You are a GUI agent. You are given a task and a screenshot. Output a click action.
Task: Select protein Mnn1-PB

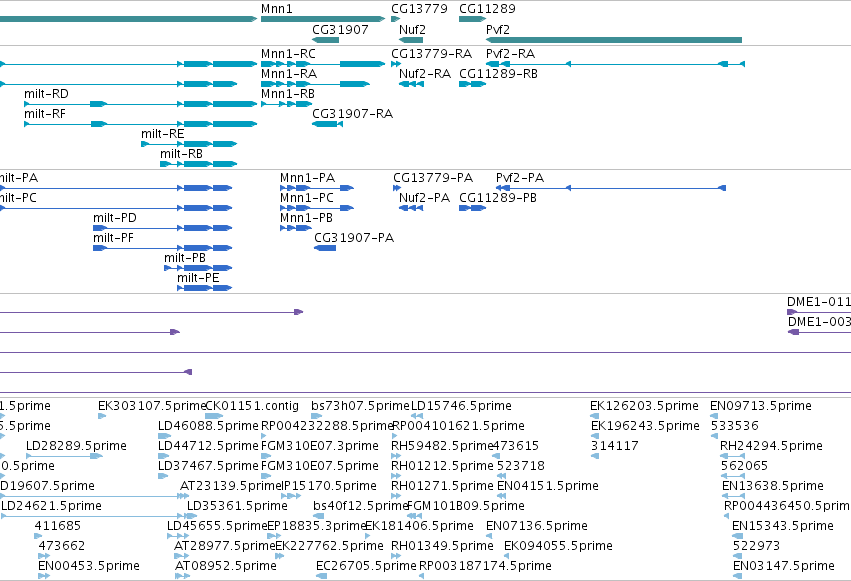click(x=296, y=228)
